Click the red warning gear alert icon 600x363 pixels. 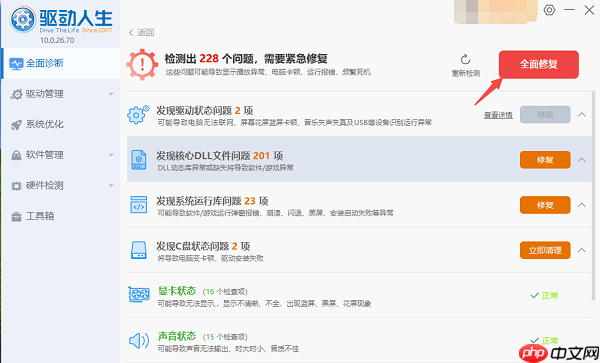coord(142,64)
